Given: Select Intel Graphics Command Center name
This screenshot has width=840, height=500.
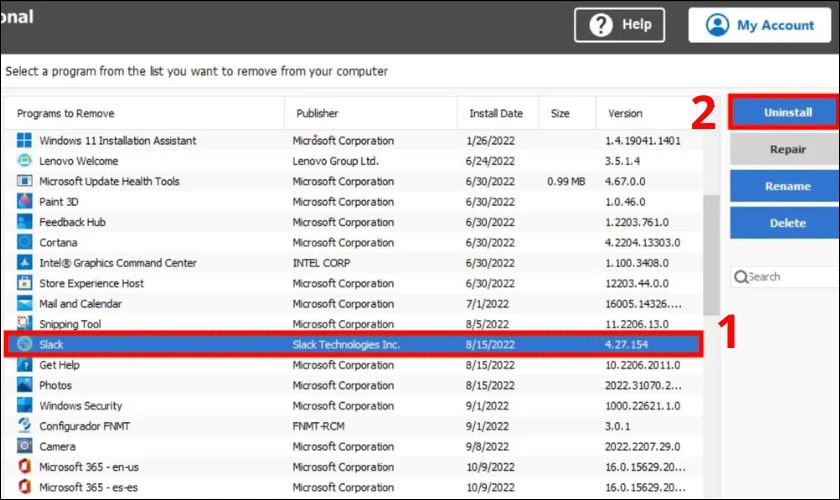Looking at the screenshot, I should tap(118, 263).
